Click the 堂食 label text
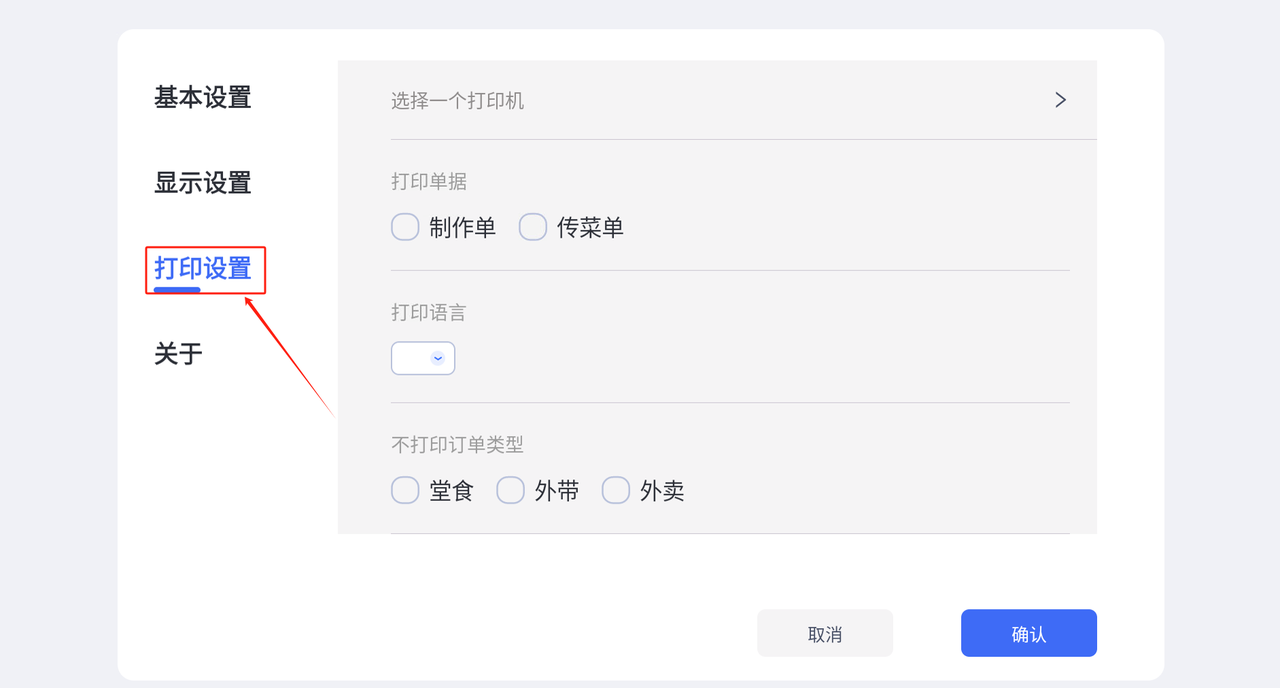 click(x=451, y=491)
